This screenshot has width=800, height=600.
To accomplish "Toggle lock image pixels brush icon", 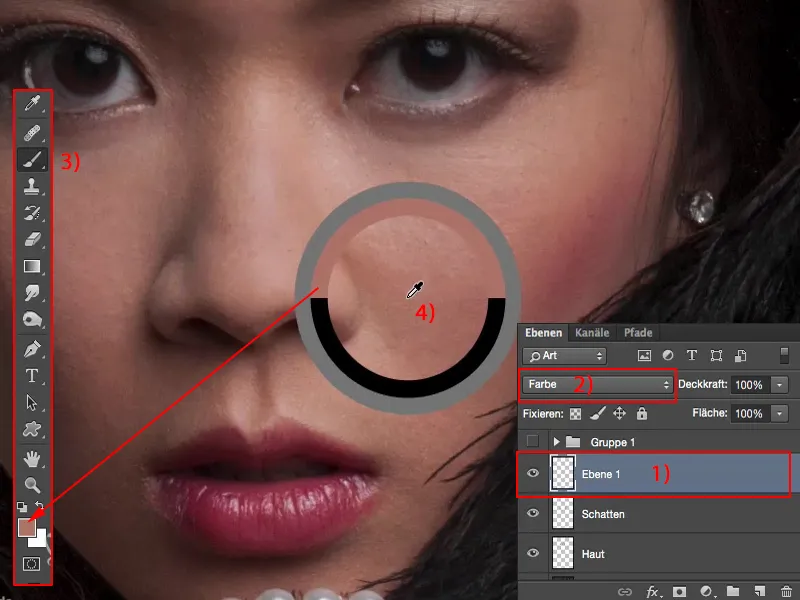I will [597, 413].
